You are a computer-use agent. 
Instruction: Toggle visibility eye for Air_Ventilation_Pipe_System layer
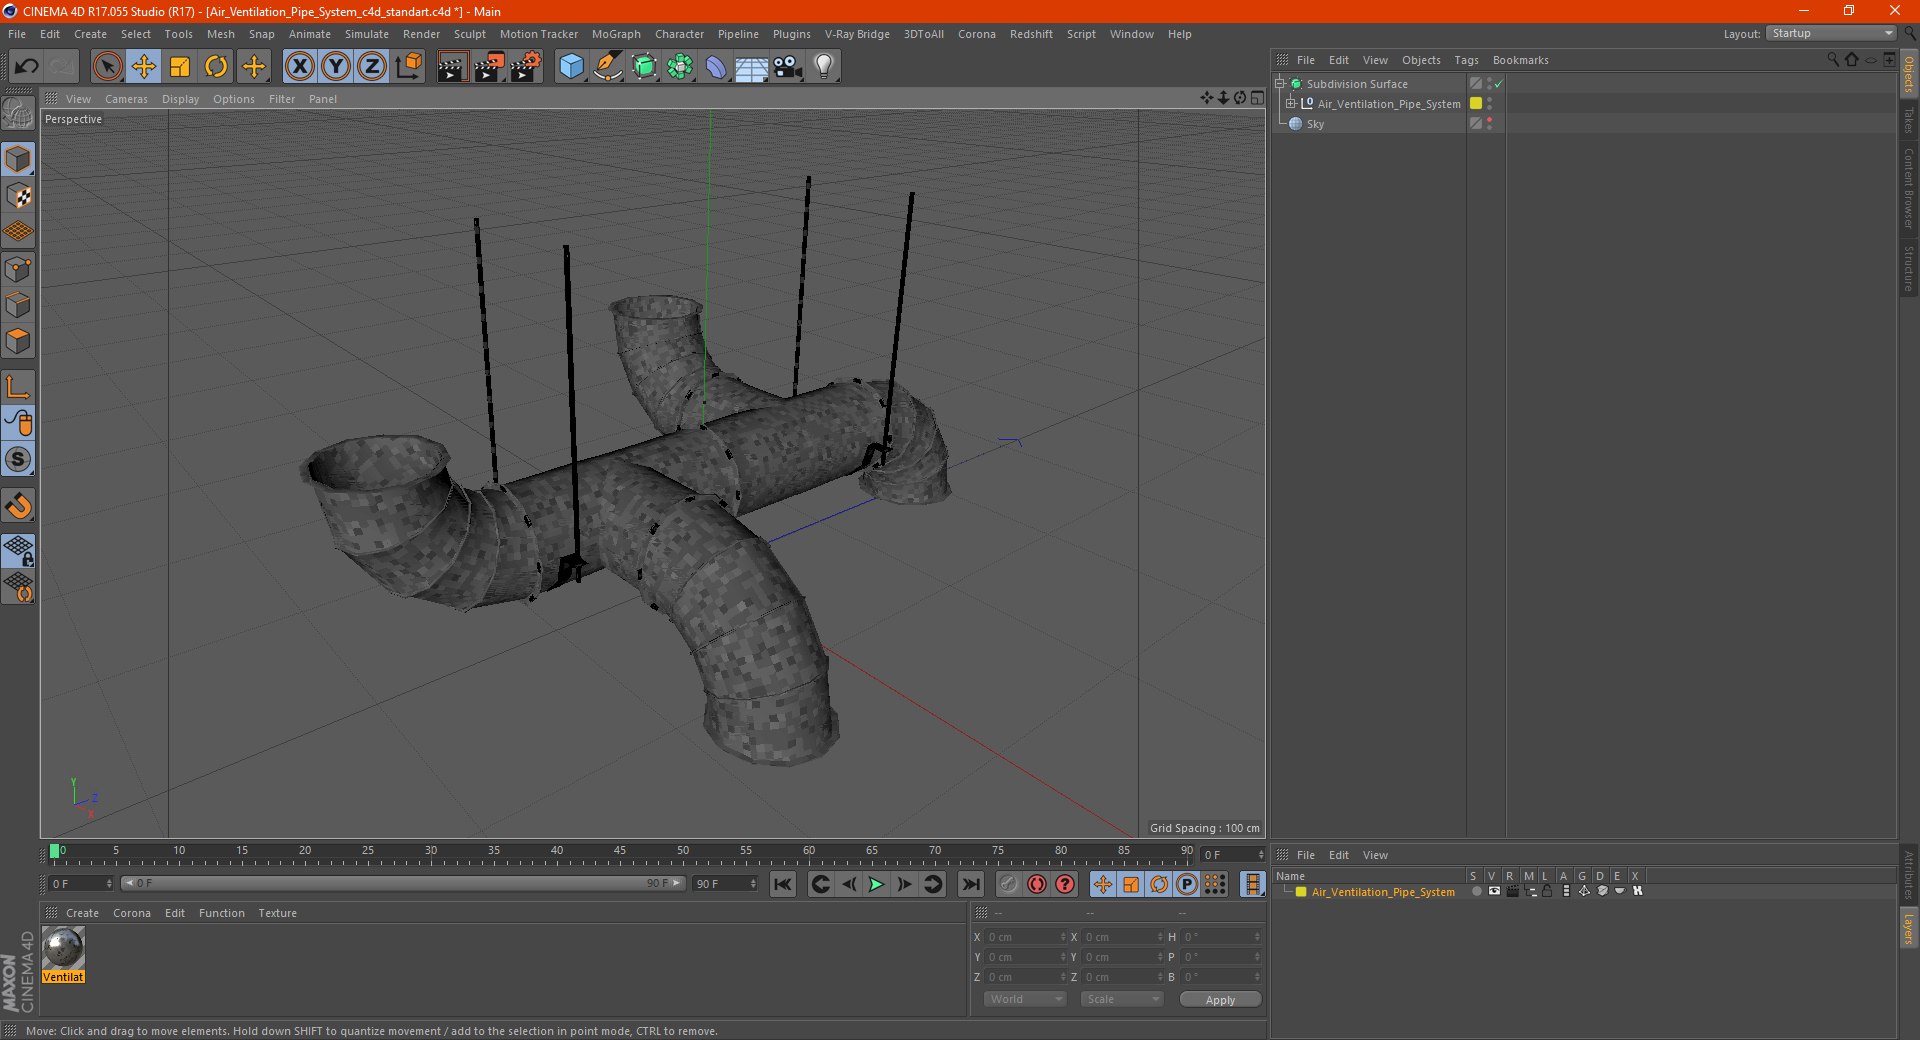(1494, 891)
